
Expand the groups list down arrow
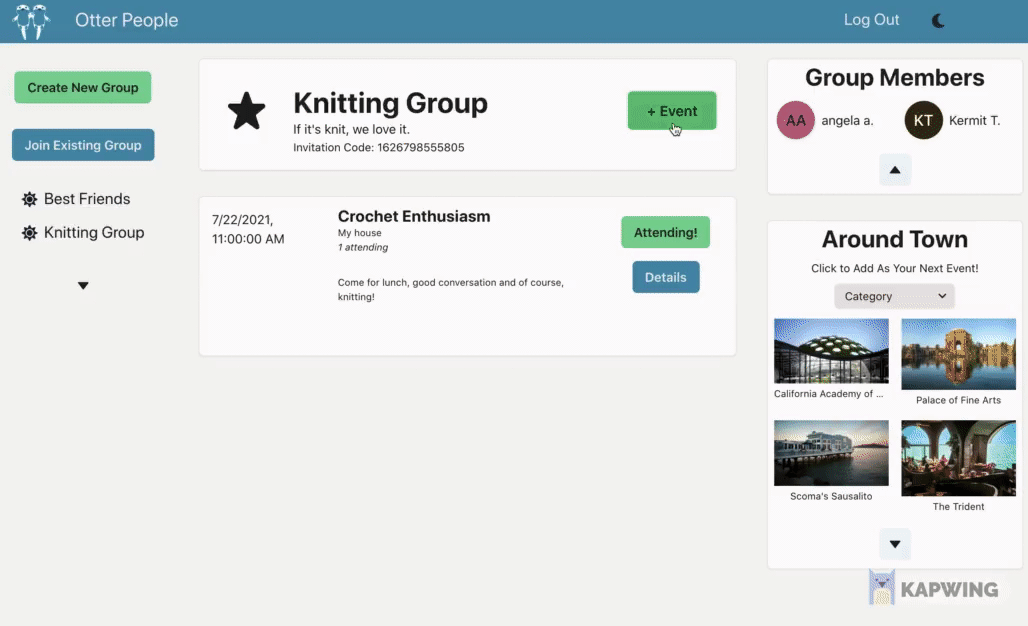83,286
